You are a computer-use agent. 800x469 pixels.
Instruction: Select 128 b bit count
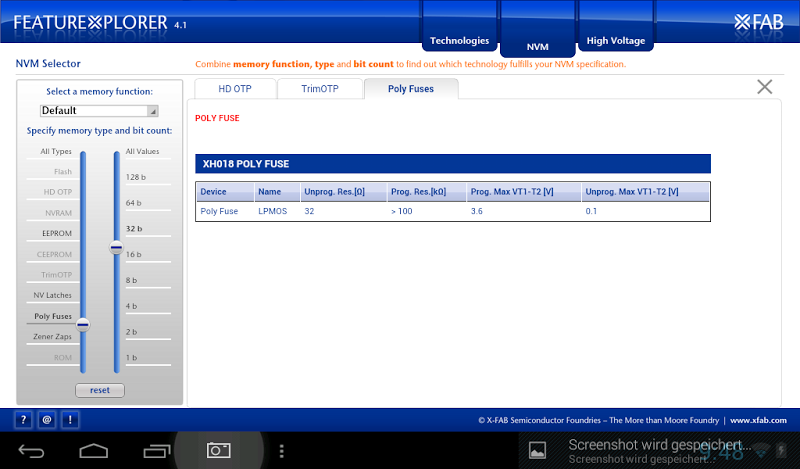point(136,177)
